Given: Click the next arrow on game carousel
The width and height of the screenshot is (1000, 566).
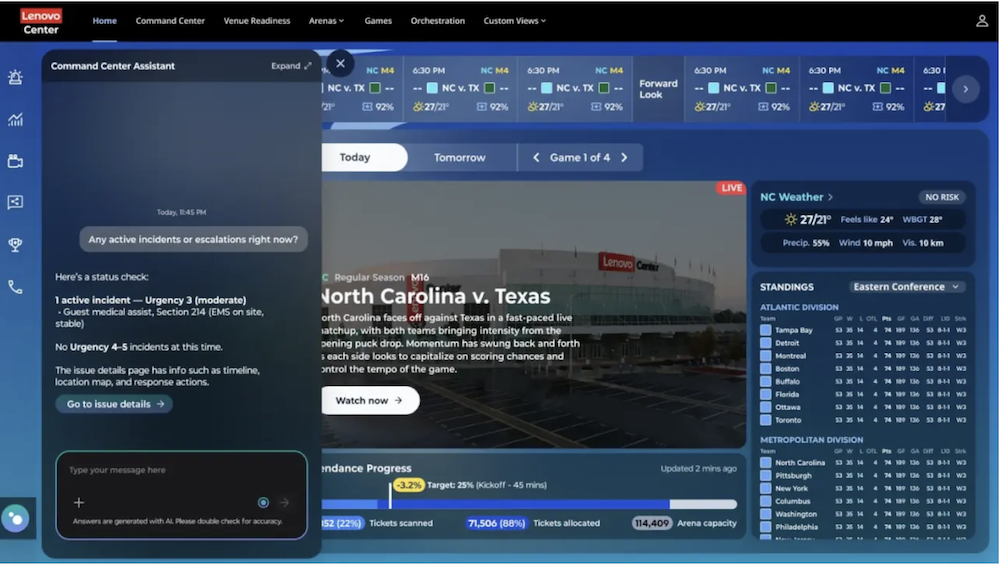Looking at the screenshot, I should (x=966, y=89).
